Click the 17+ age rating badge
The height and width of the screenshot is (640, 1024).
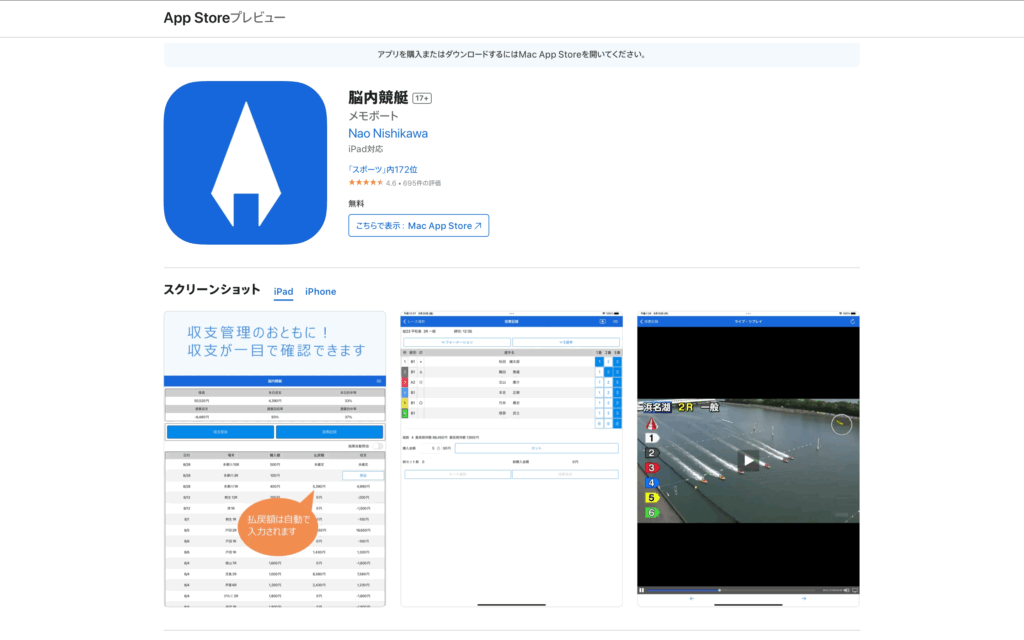coord(422,99)
